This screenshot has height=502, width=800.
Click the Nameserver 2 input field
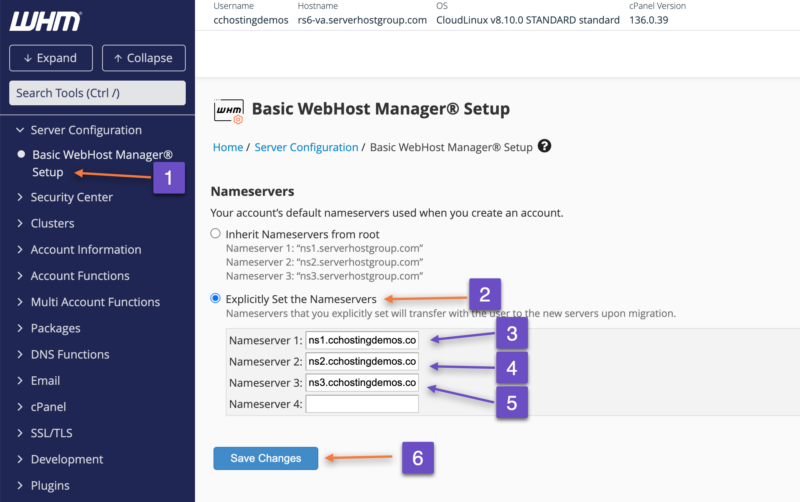[x=362, y=361]
